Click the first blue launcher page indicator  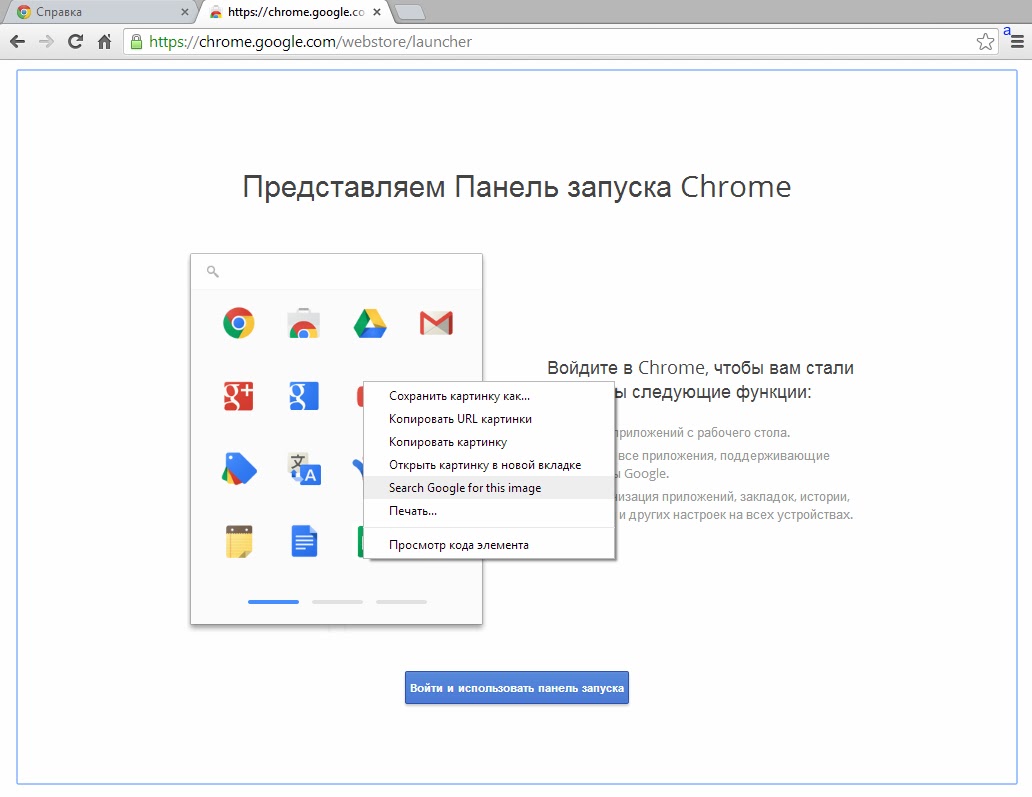point(273,602)
